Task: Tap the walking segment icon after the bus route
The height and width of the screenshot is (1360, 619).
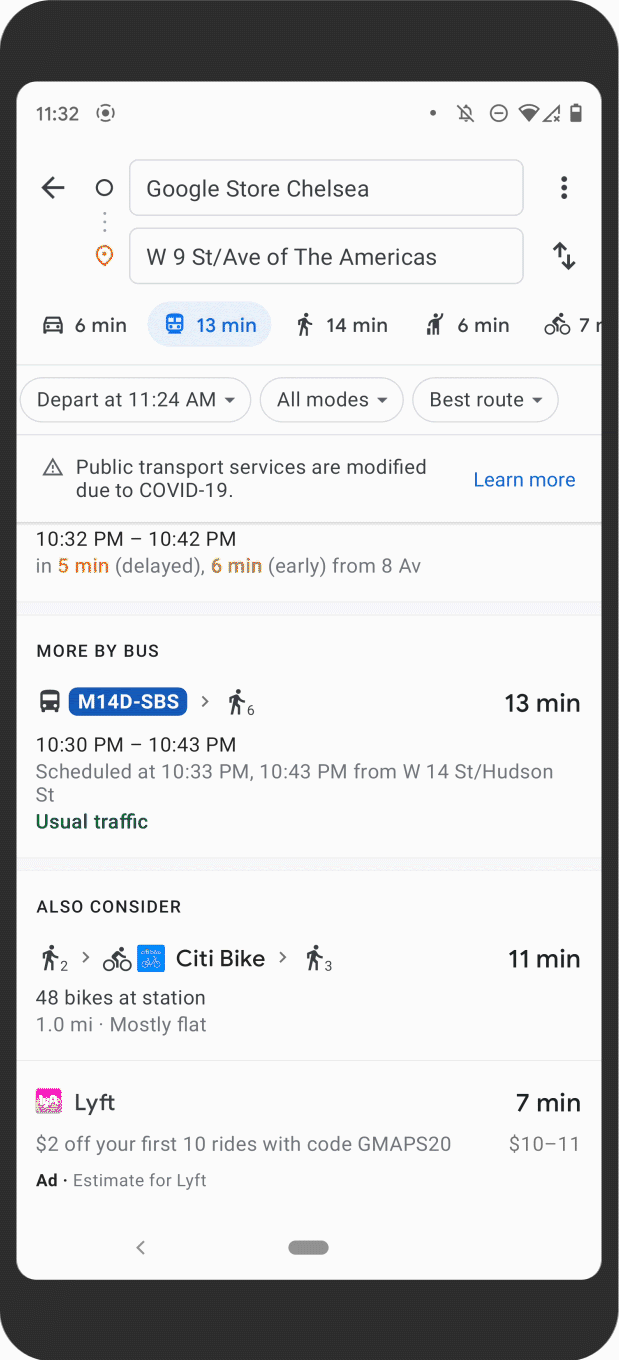Action: tap(238, 701)
